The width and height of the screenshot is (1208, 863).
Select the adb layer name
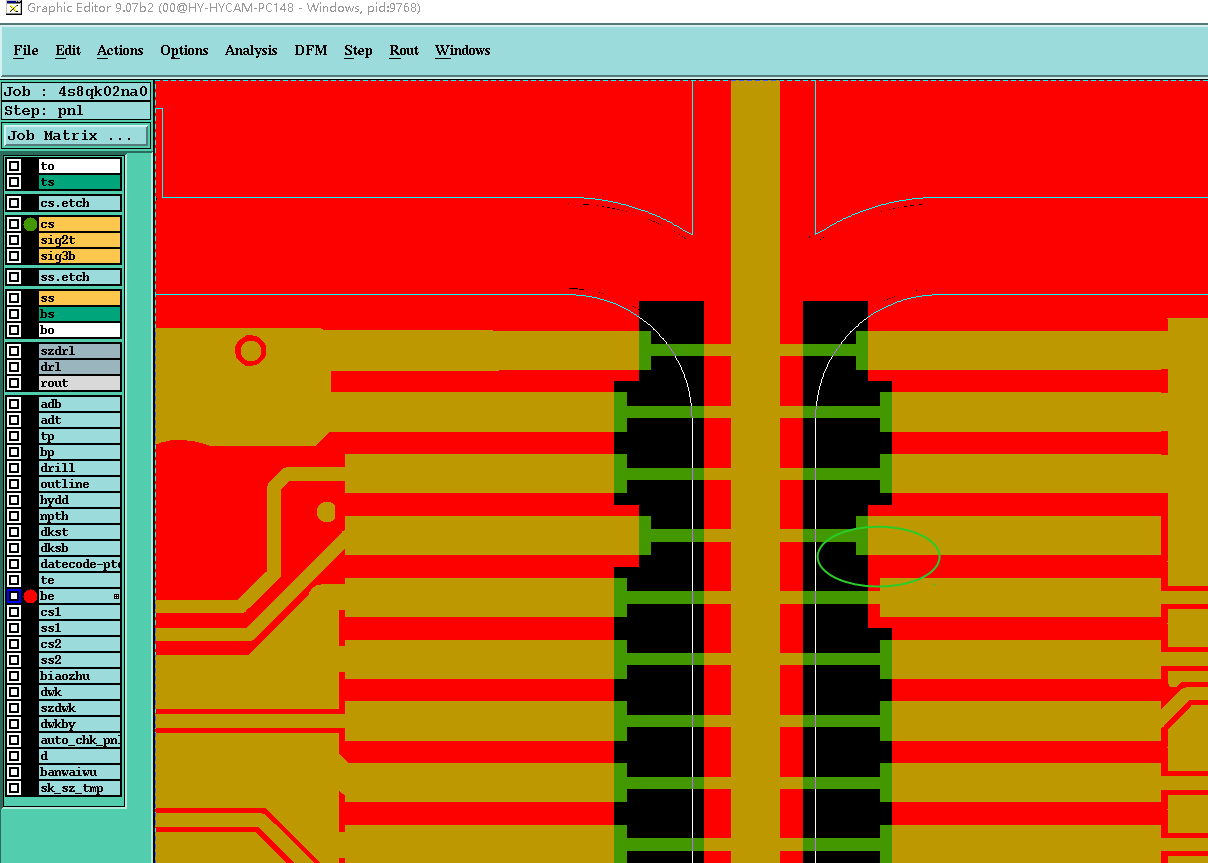79,404
